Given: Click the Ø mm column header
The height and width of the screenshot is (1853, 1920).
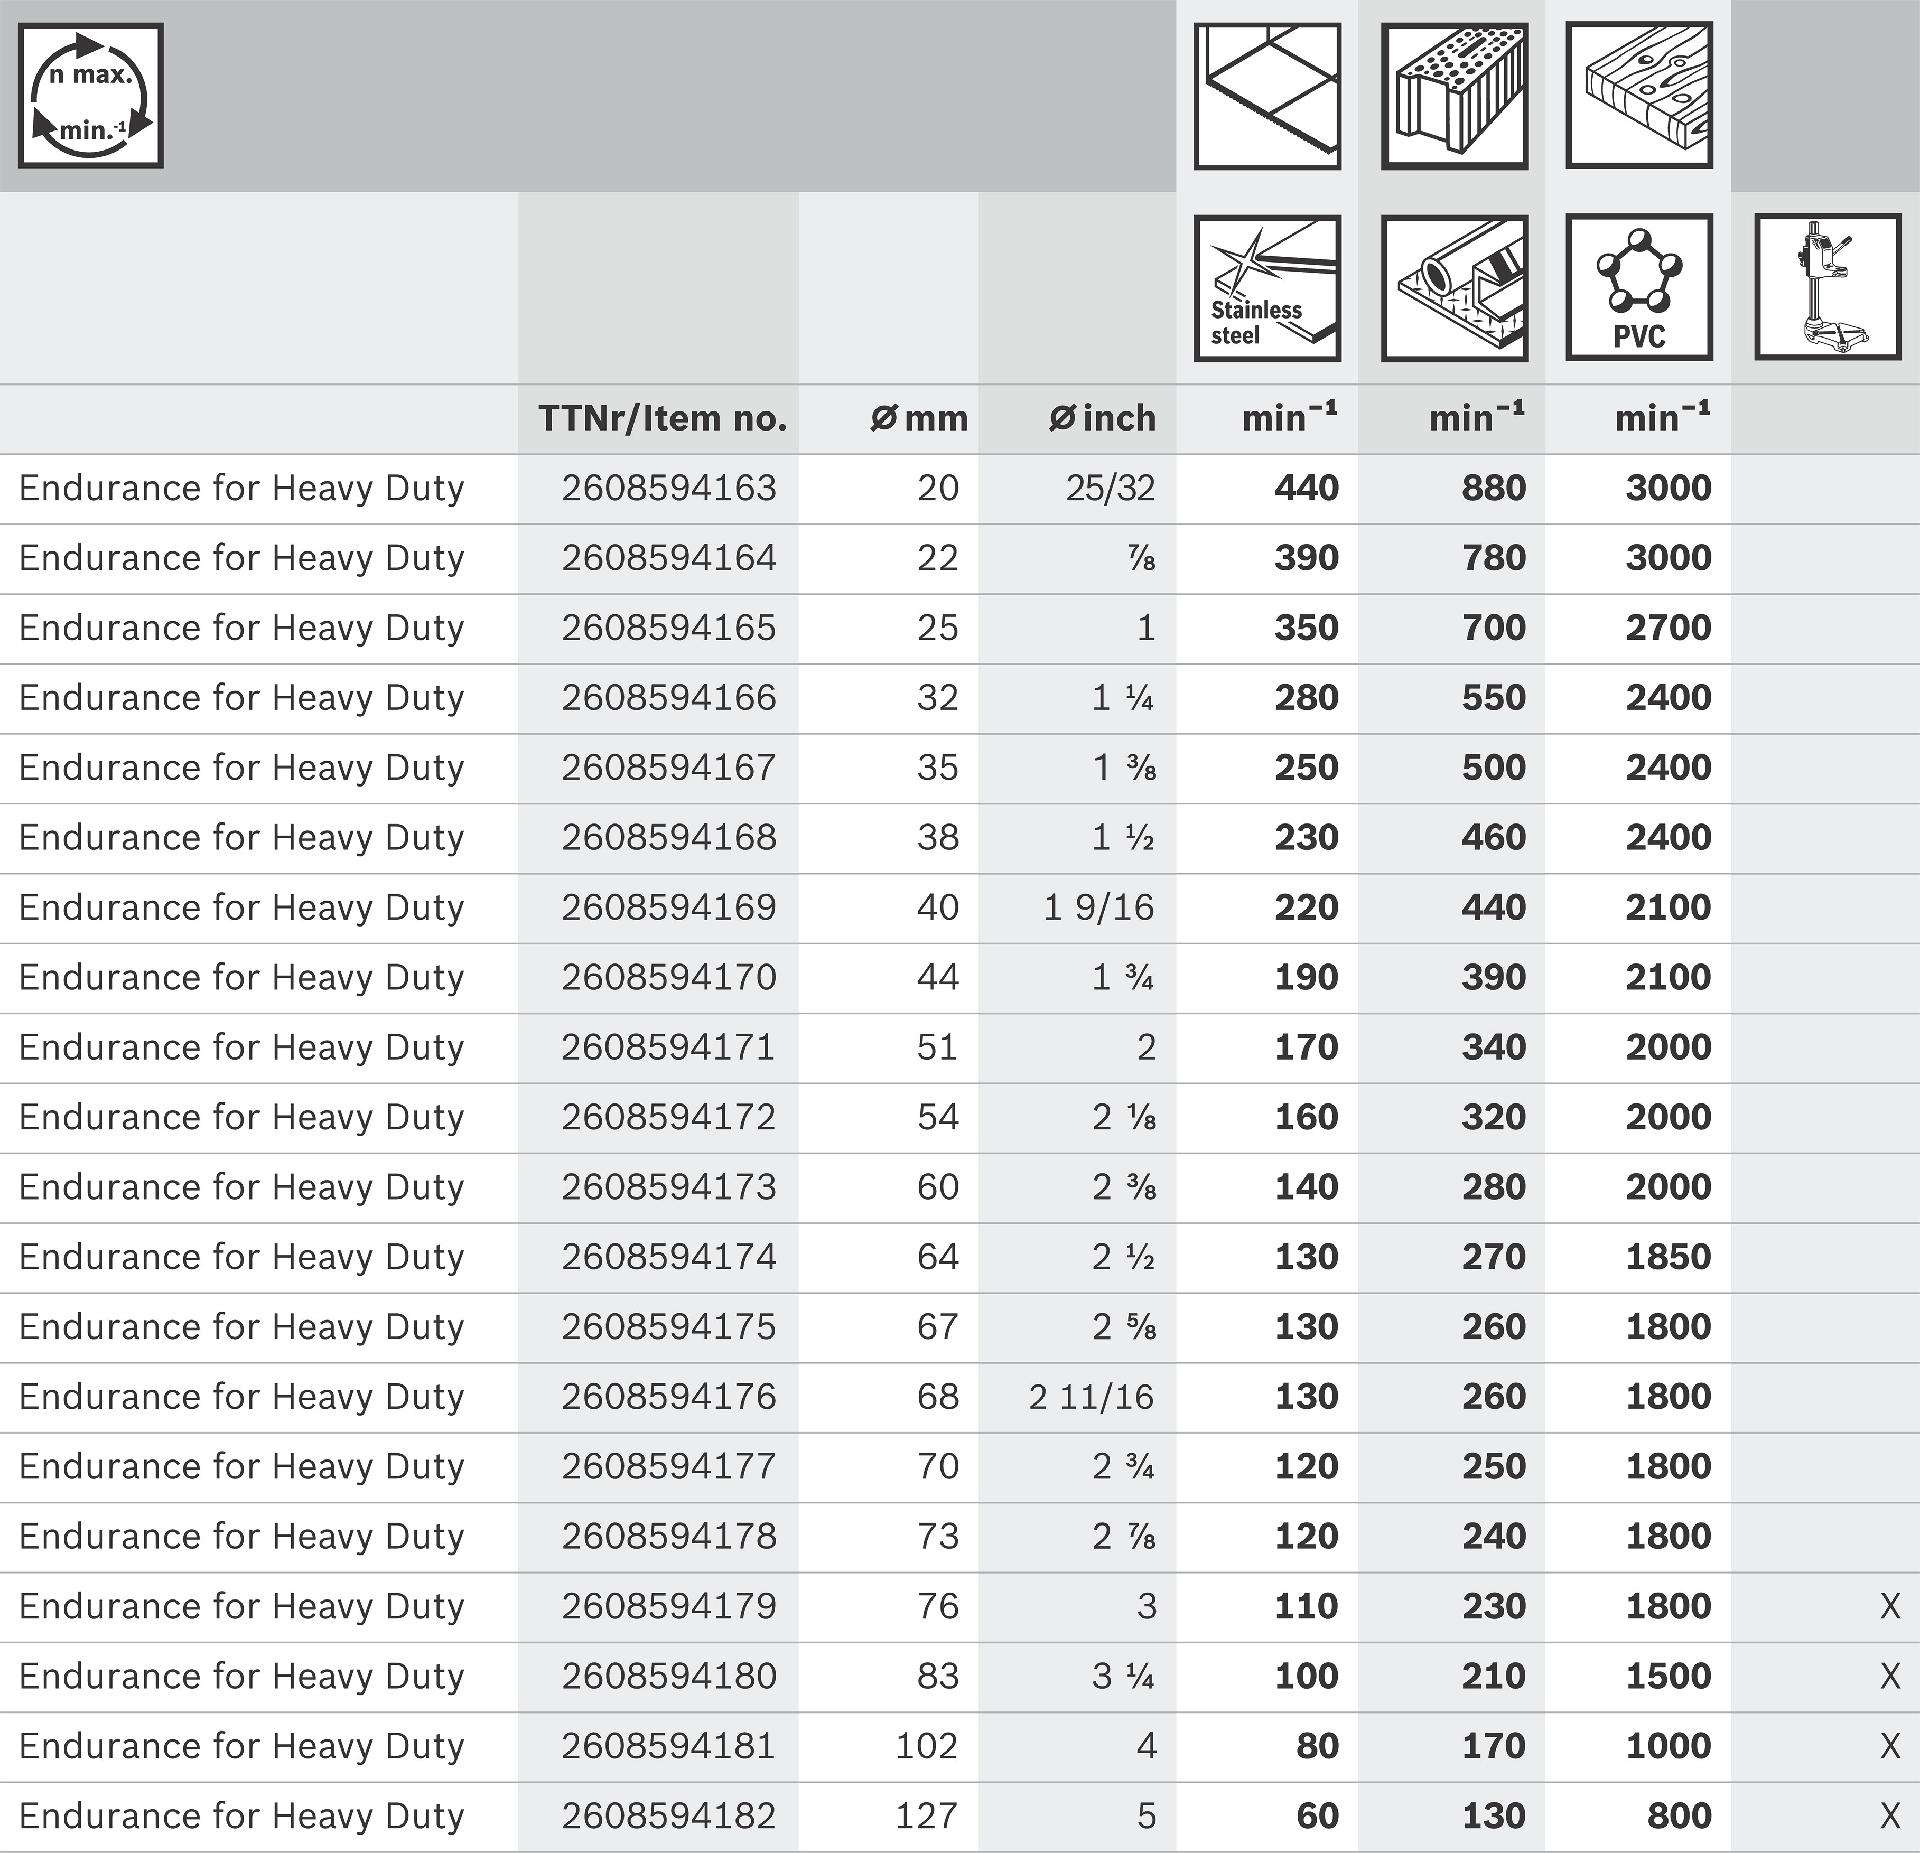Looking at the screenshot, I should pyautogui.click(x=919, y=418).
